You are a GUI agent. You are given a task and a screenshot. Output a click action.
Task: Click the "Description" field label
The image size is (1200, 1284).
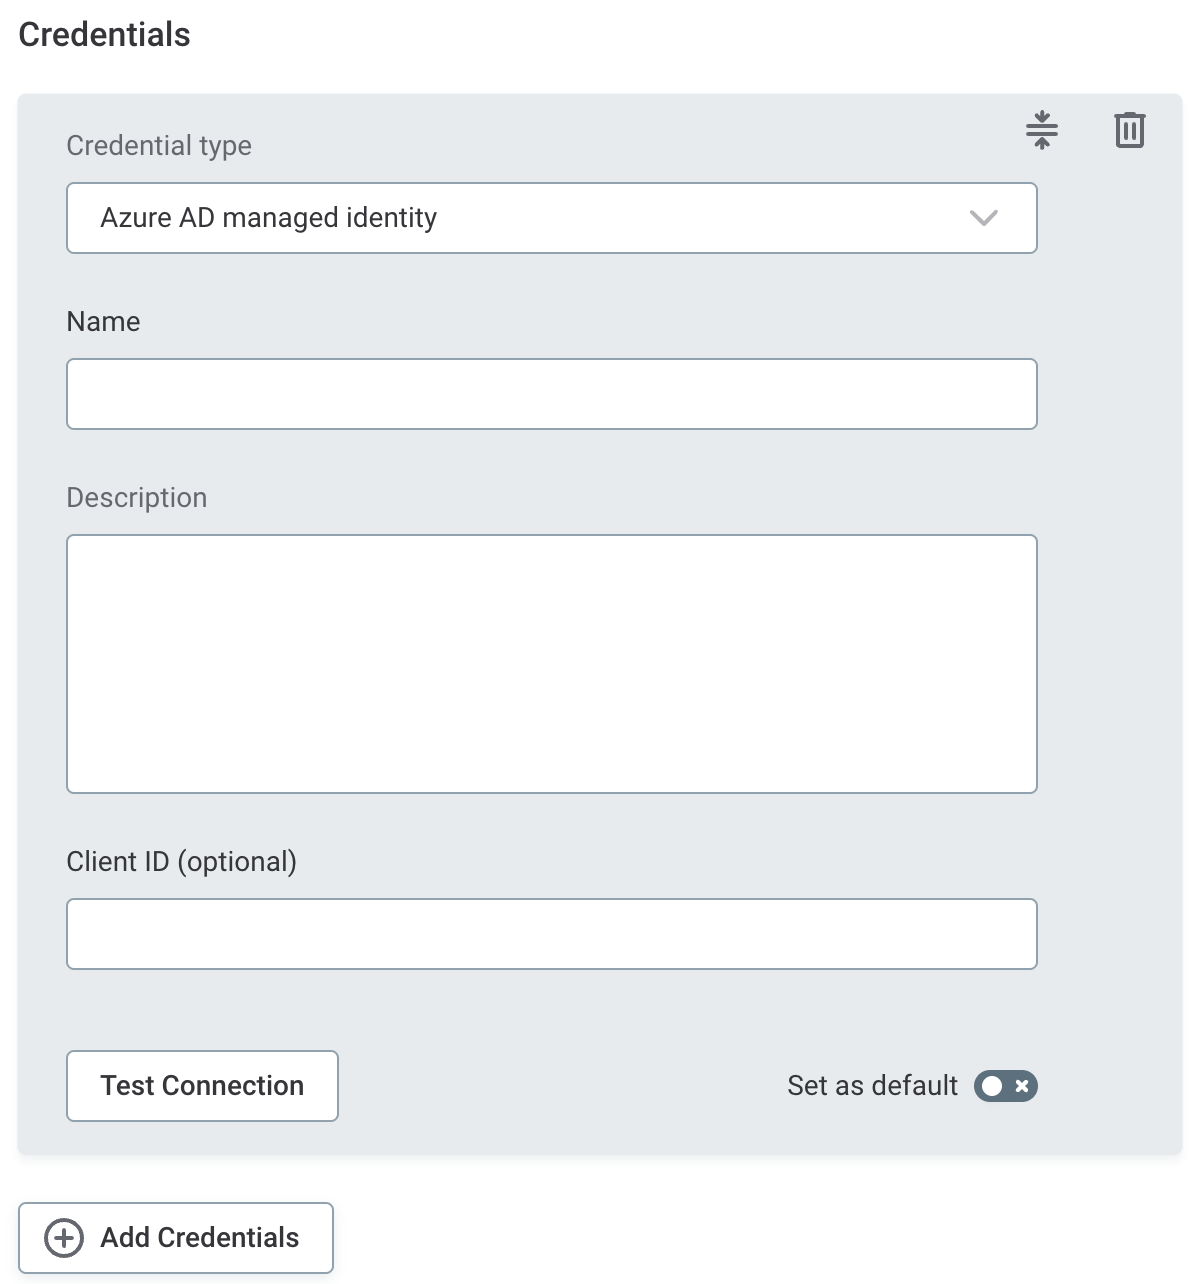tap(137, 498)
